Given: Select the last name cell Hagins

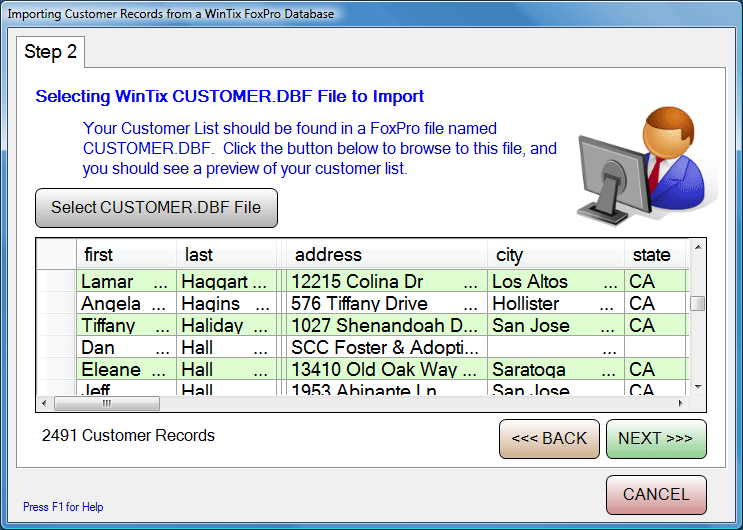Looking at the screenshot, I should 227,303.
